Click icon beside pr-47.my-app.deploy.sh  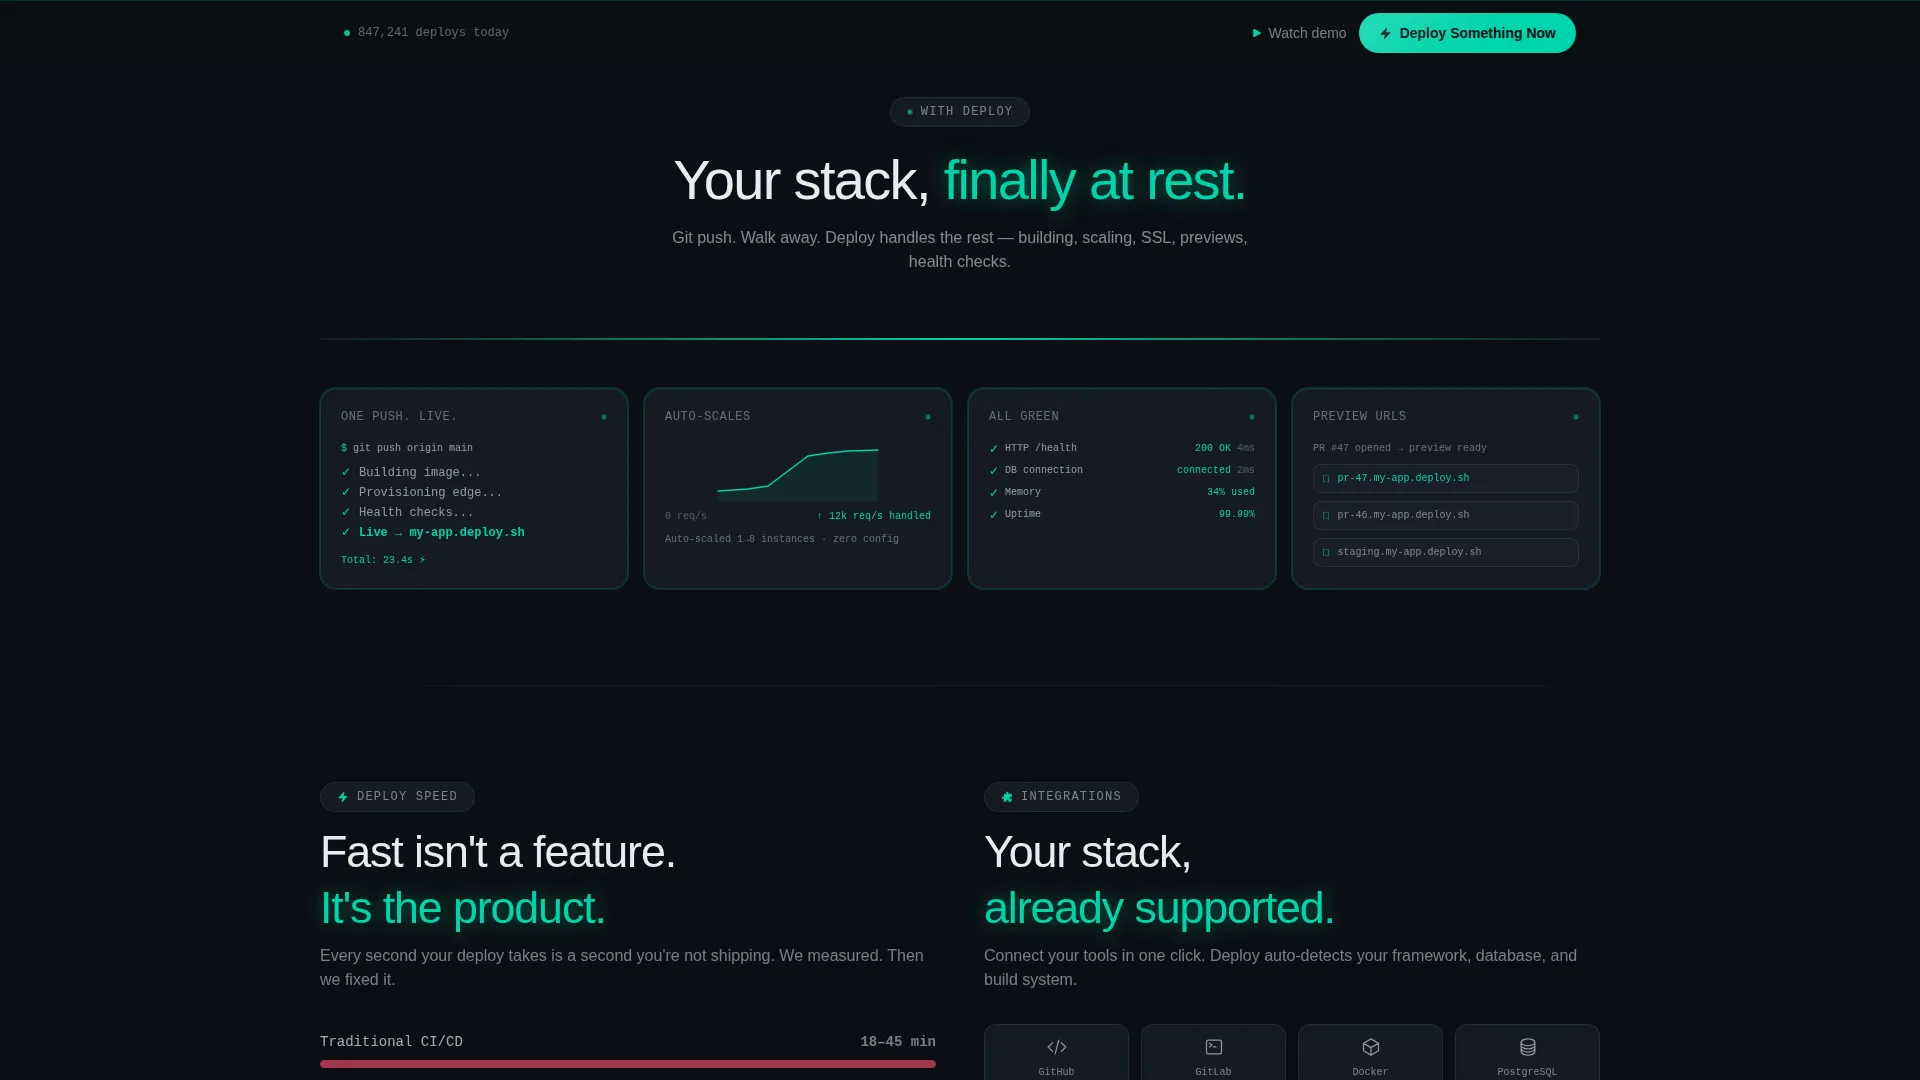1326,479
